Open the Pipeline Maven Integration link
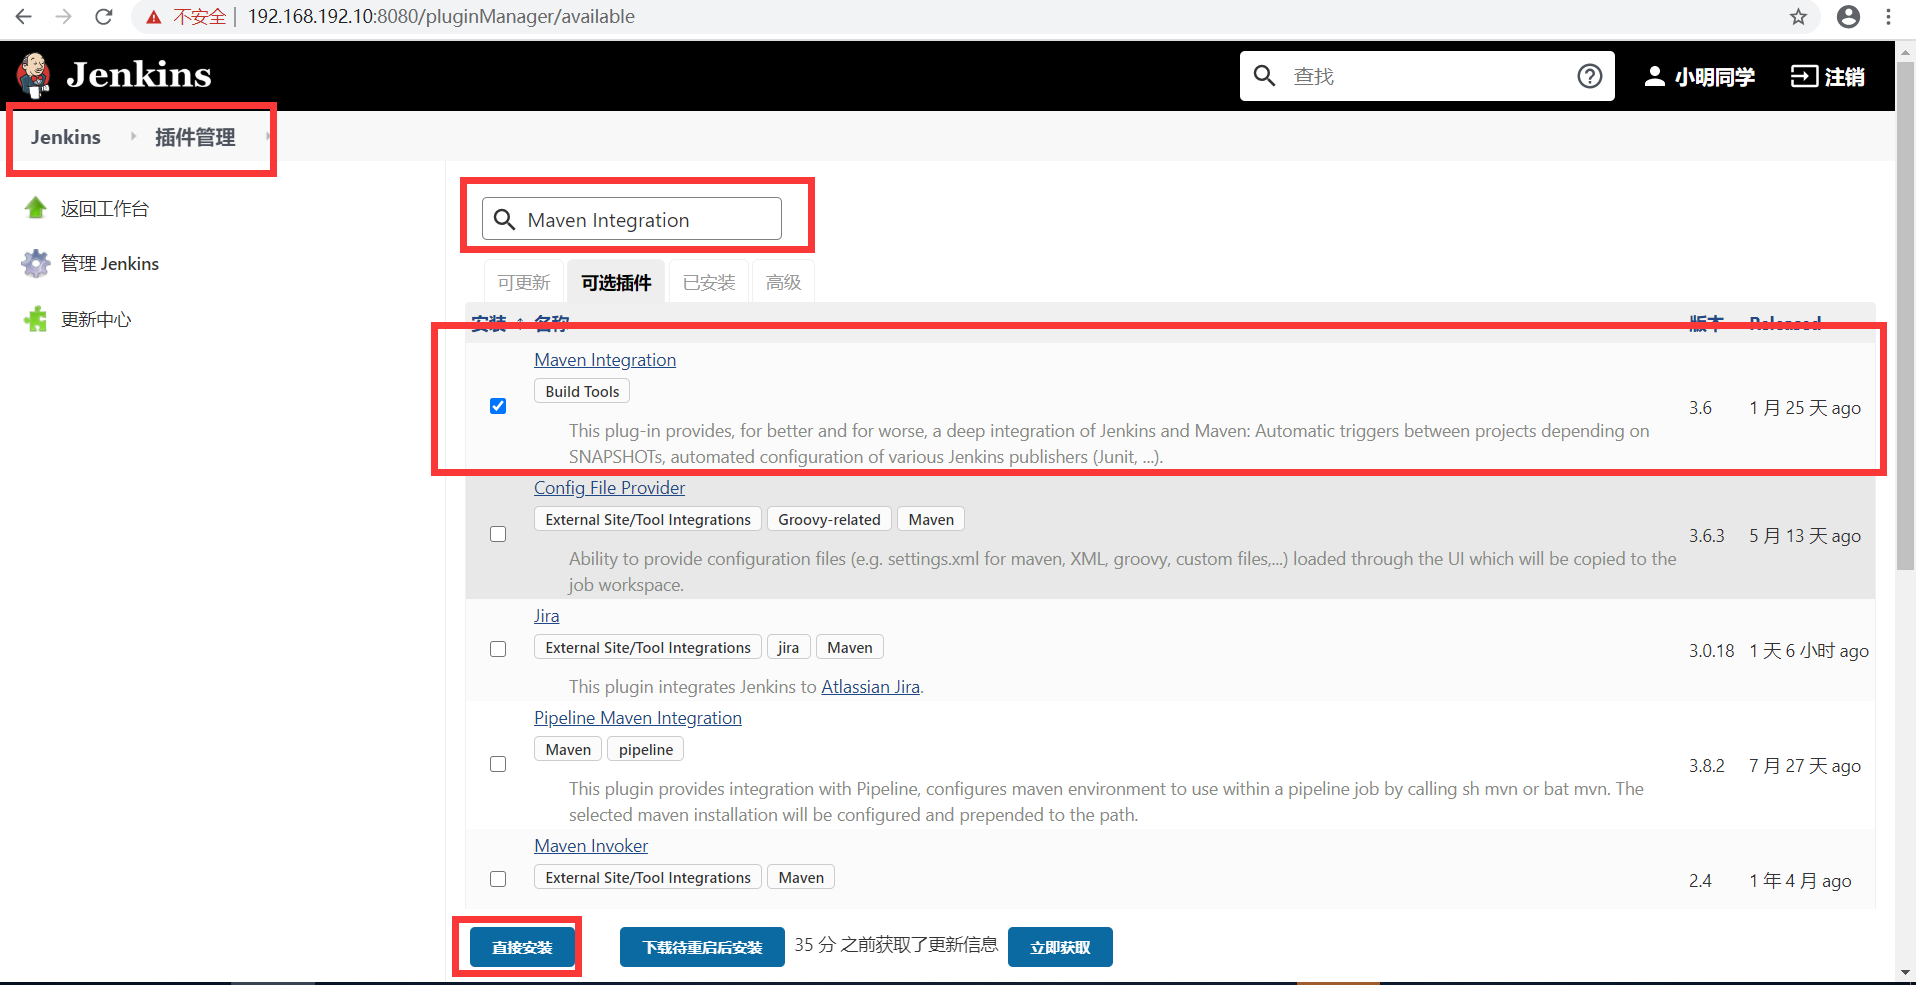 (x=638, y=718)
